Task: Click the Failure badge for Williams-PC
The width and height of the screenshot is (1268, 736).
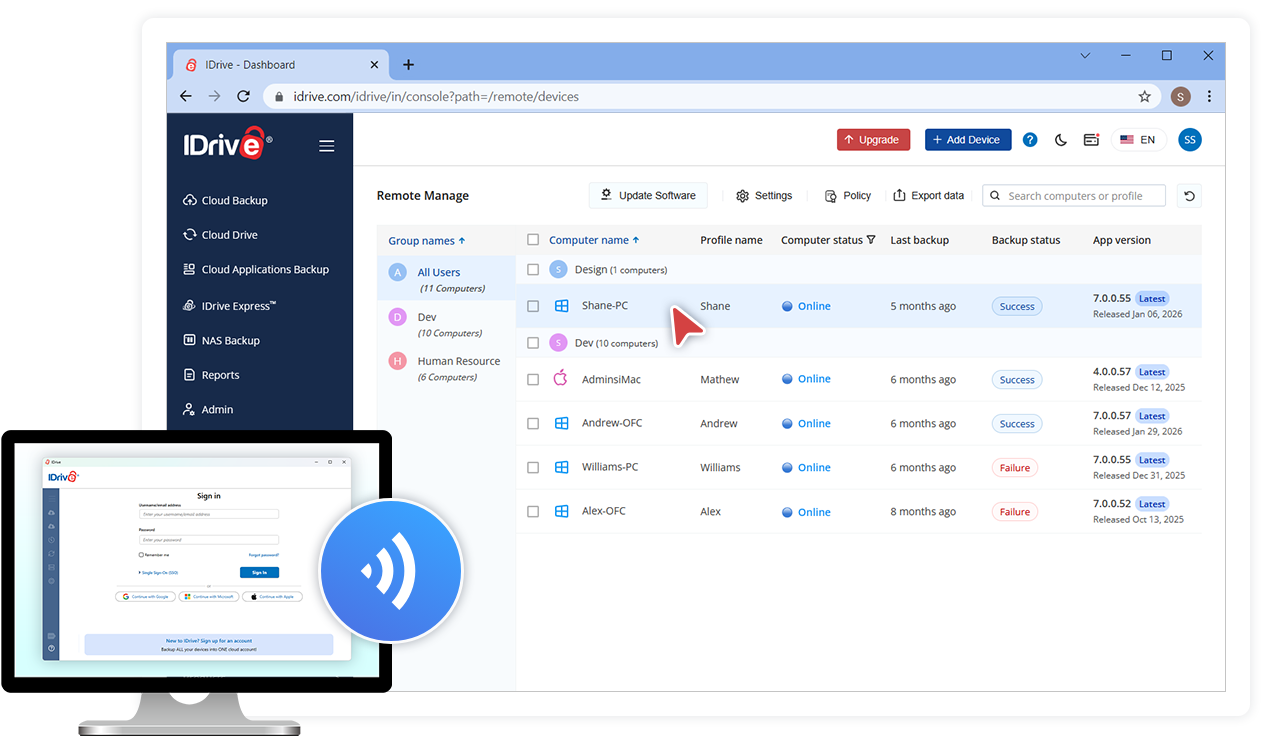Action: coord(1015,467)
